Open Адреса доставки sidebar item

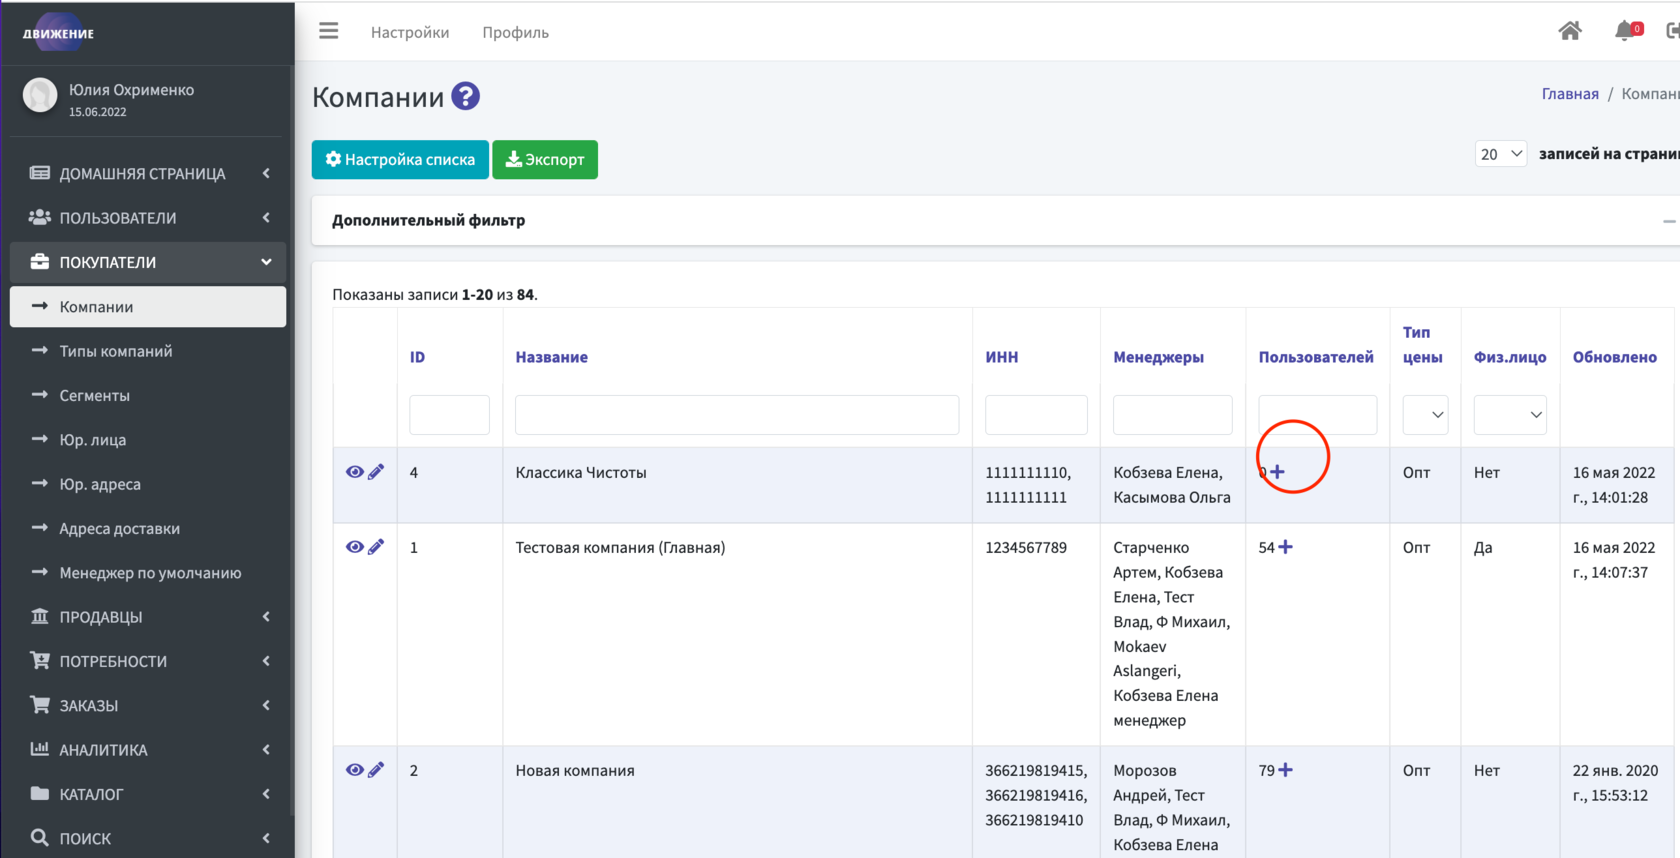pos(148,528)
